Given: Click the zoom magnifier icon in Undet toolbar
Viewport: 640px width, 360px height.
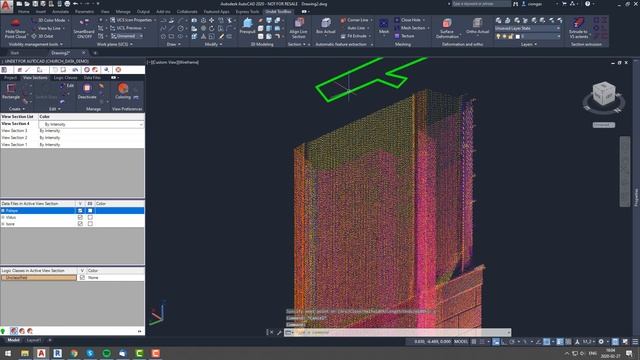Looking at the screenshot, I should pos(107,70).
